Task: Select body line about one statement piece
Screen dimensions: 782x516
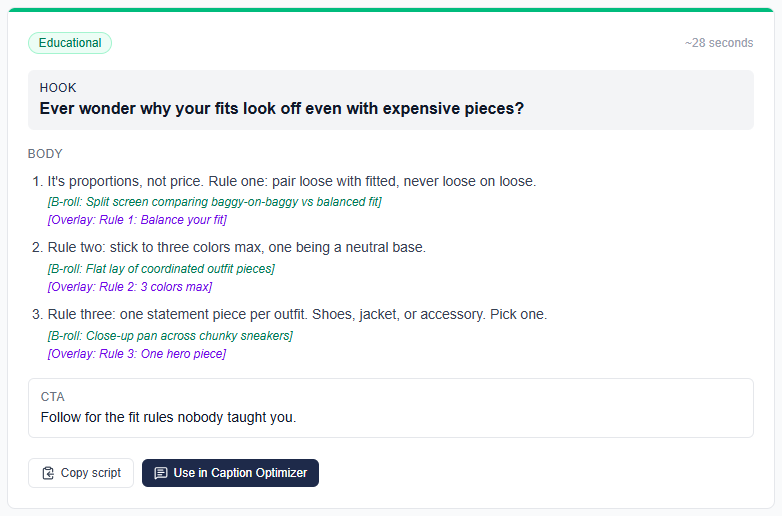Action: [x=297, y=314]
